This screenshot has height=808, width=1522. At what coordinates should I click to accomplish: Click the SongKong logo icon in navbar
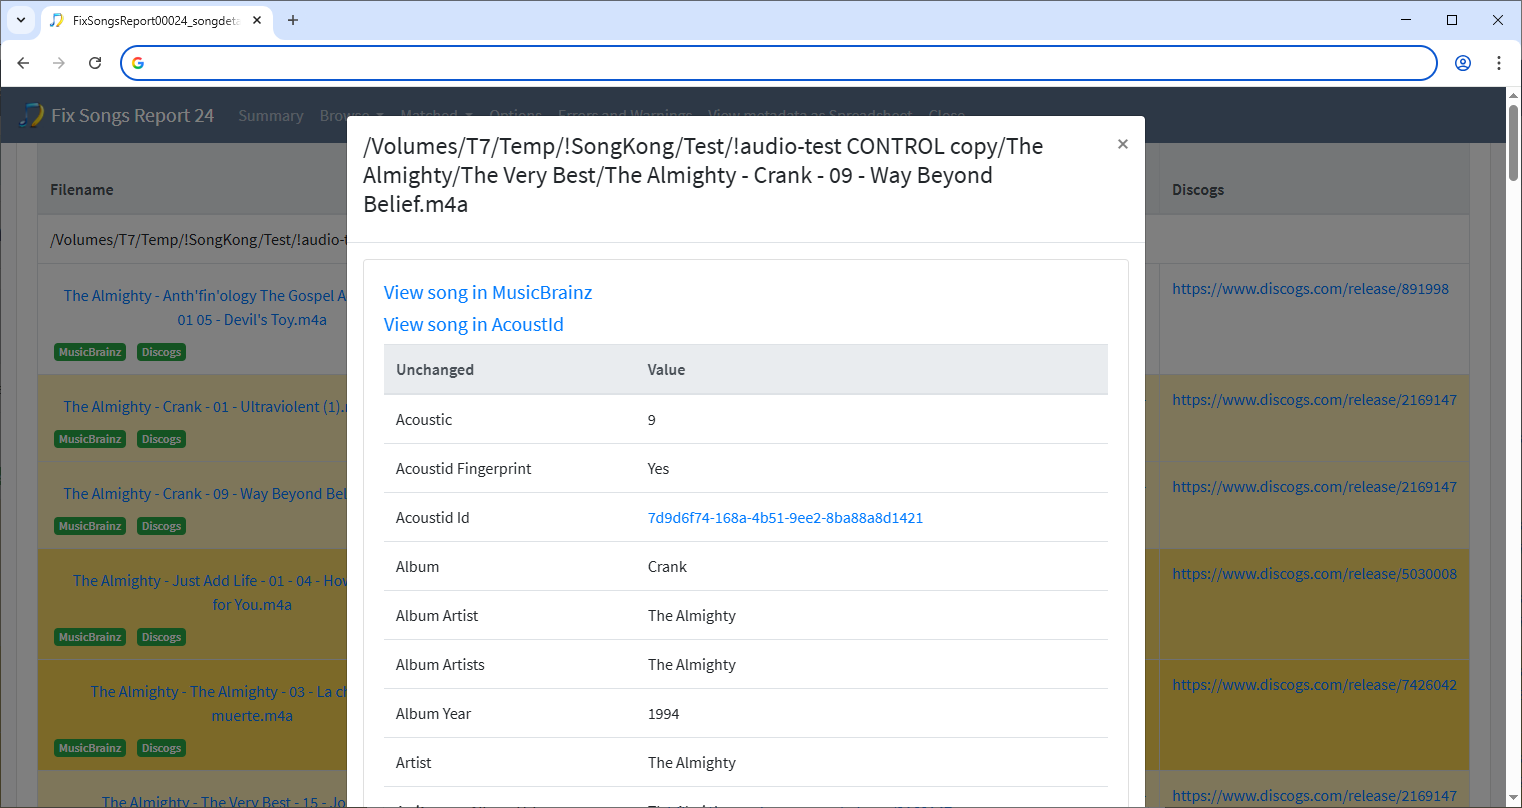click(x=32, y=115)
